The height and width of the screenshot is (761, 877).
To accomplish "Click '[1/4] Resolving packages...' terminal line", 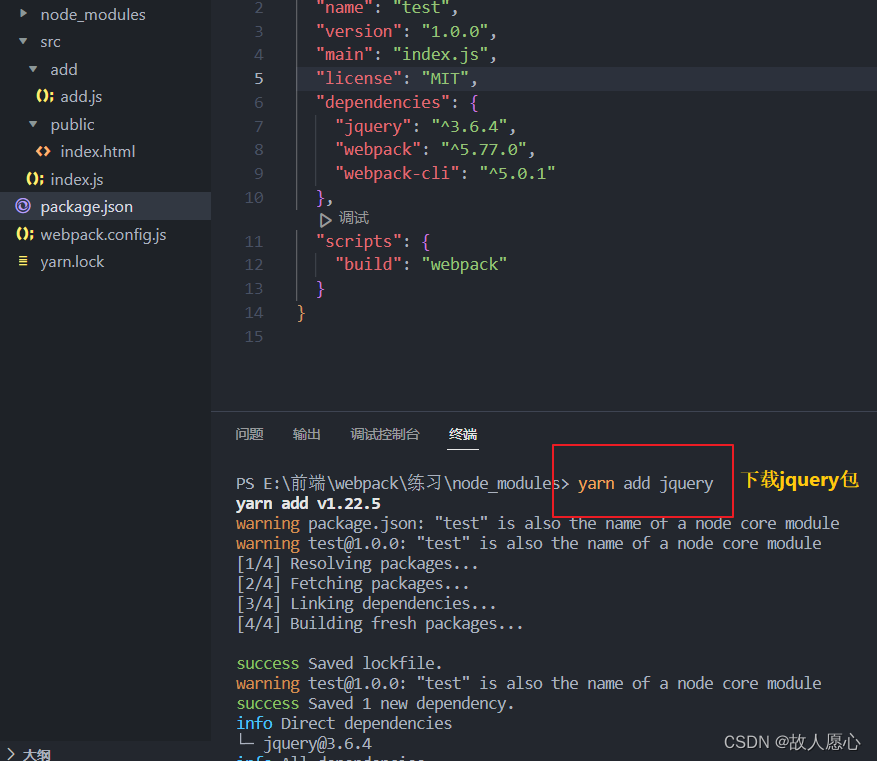I will [x=357, y=564].
